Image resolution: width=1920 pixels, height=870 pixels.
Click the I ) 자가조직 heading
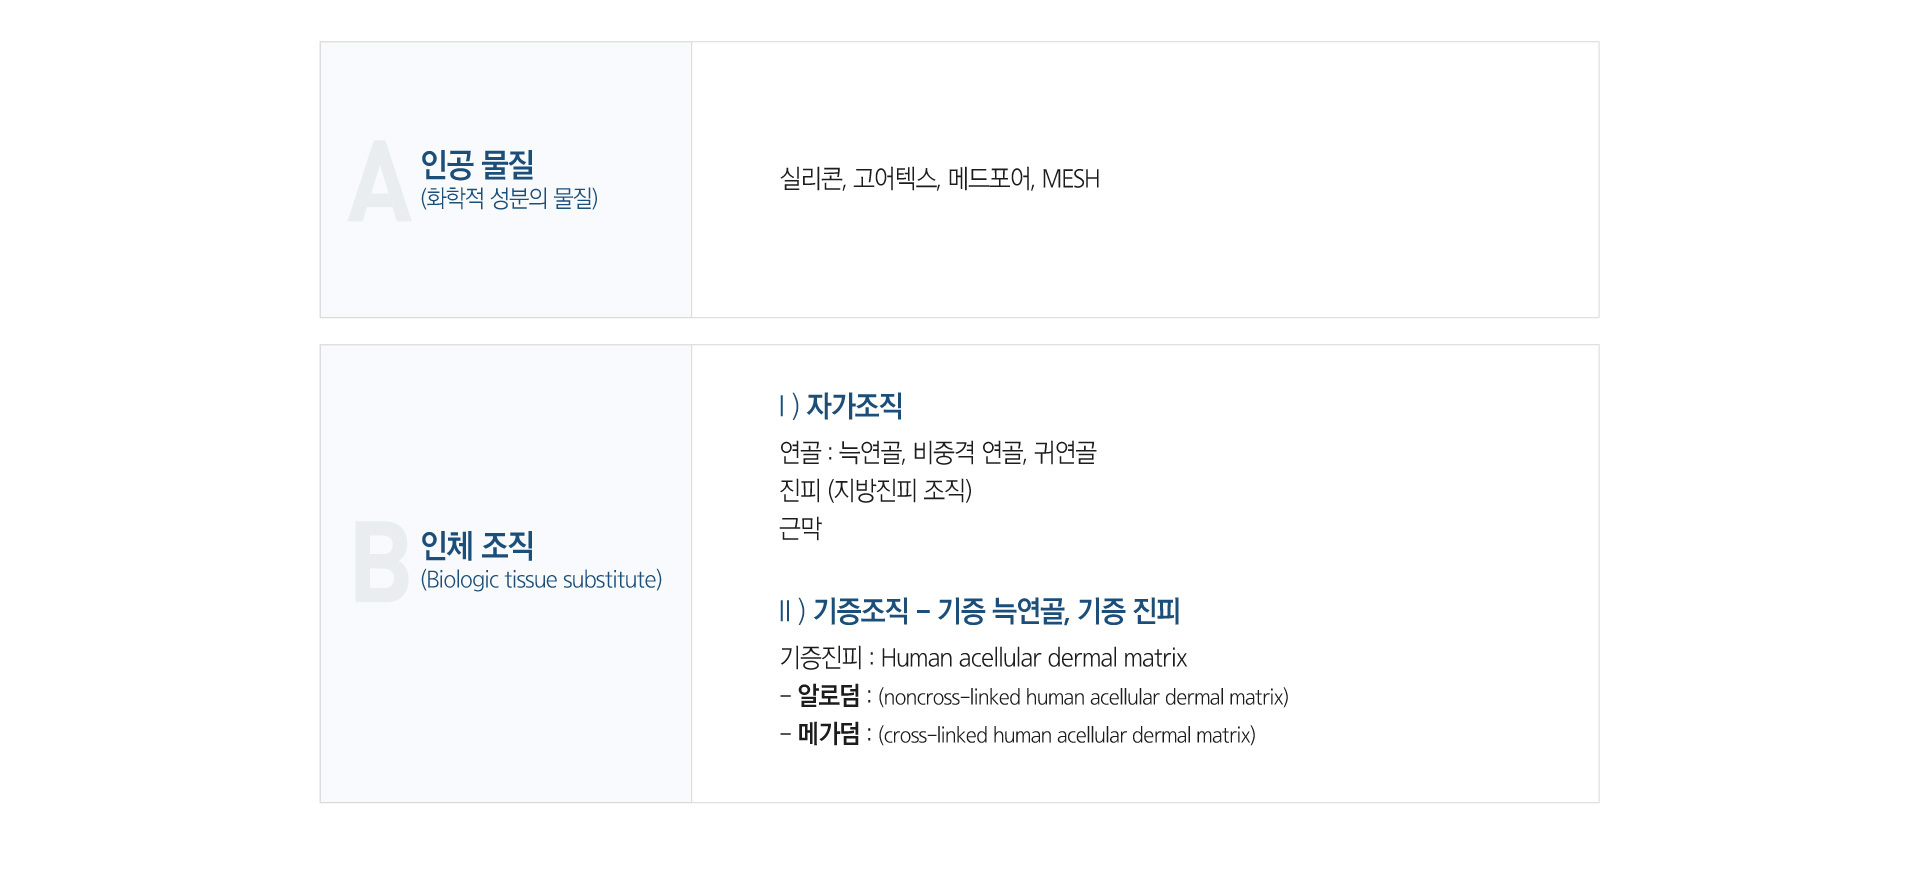[841, 406]
